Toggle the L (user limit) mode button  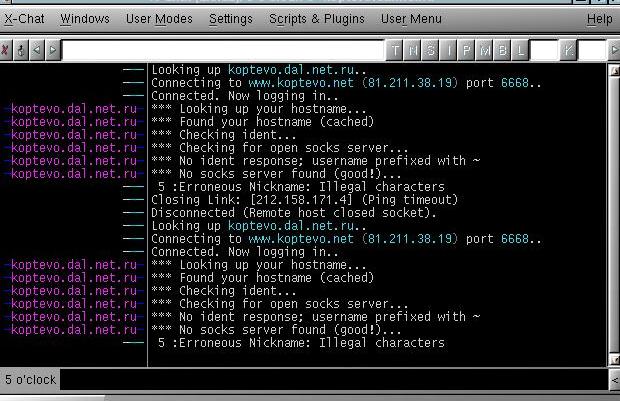click(520, 50)
